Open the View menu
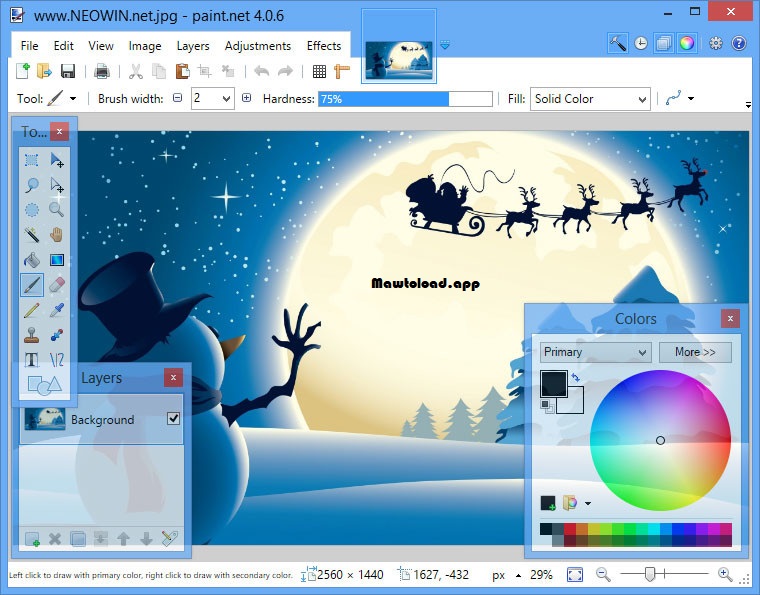Screen dimensions: 760x595 click(101, 46)
